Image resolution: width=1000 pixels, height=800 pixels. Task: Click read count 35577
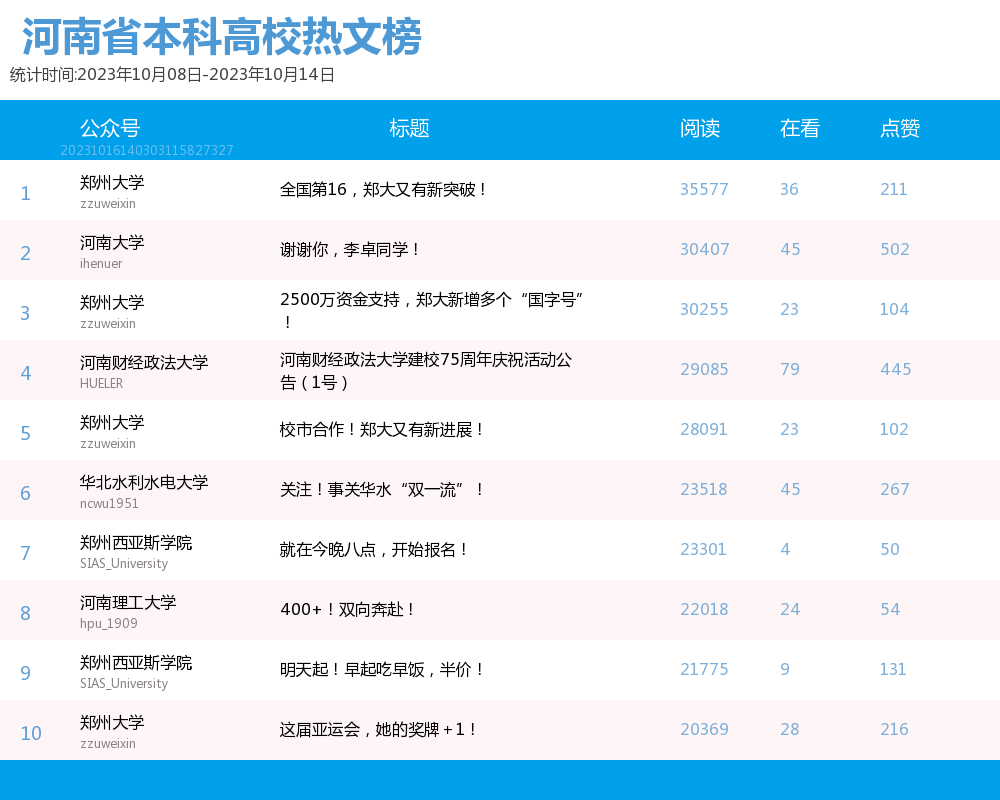click(x=704, y=189)
